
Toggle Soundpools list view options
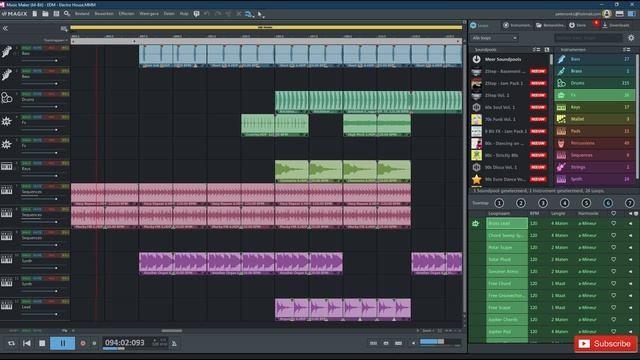click(x=536, y=50)
